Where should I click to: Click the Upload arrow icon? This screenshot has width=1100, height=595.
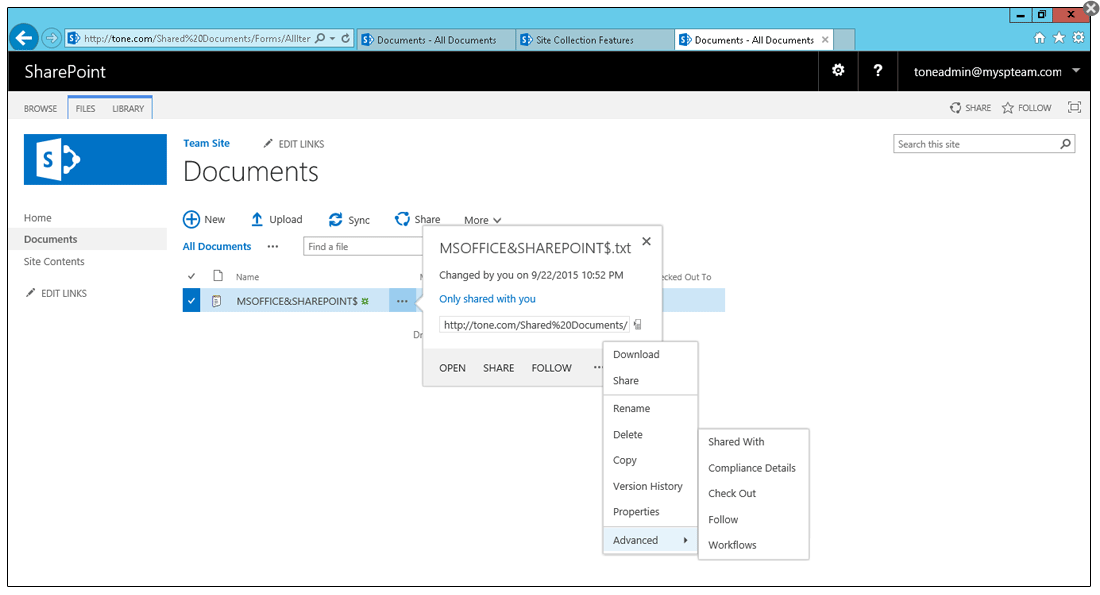[257, 220]
